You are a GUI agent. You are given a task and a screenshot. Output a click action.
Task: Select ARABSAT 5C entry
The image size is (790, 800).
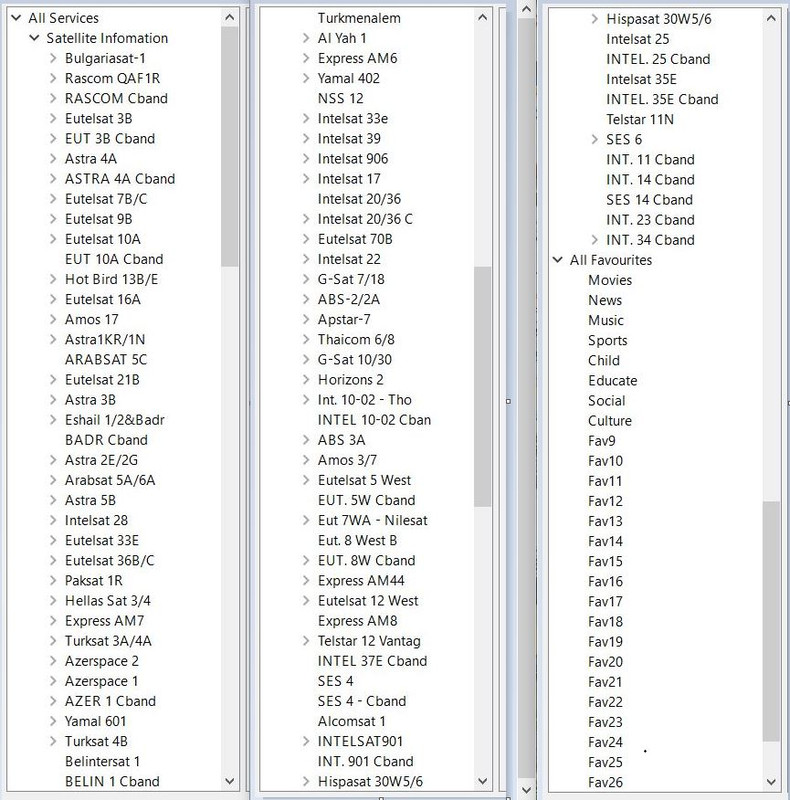point(106,360)
